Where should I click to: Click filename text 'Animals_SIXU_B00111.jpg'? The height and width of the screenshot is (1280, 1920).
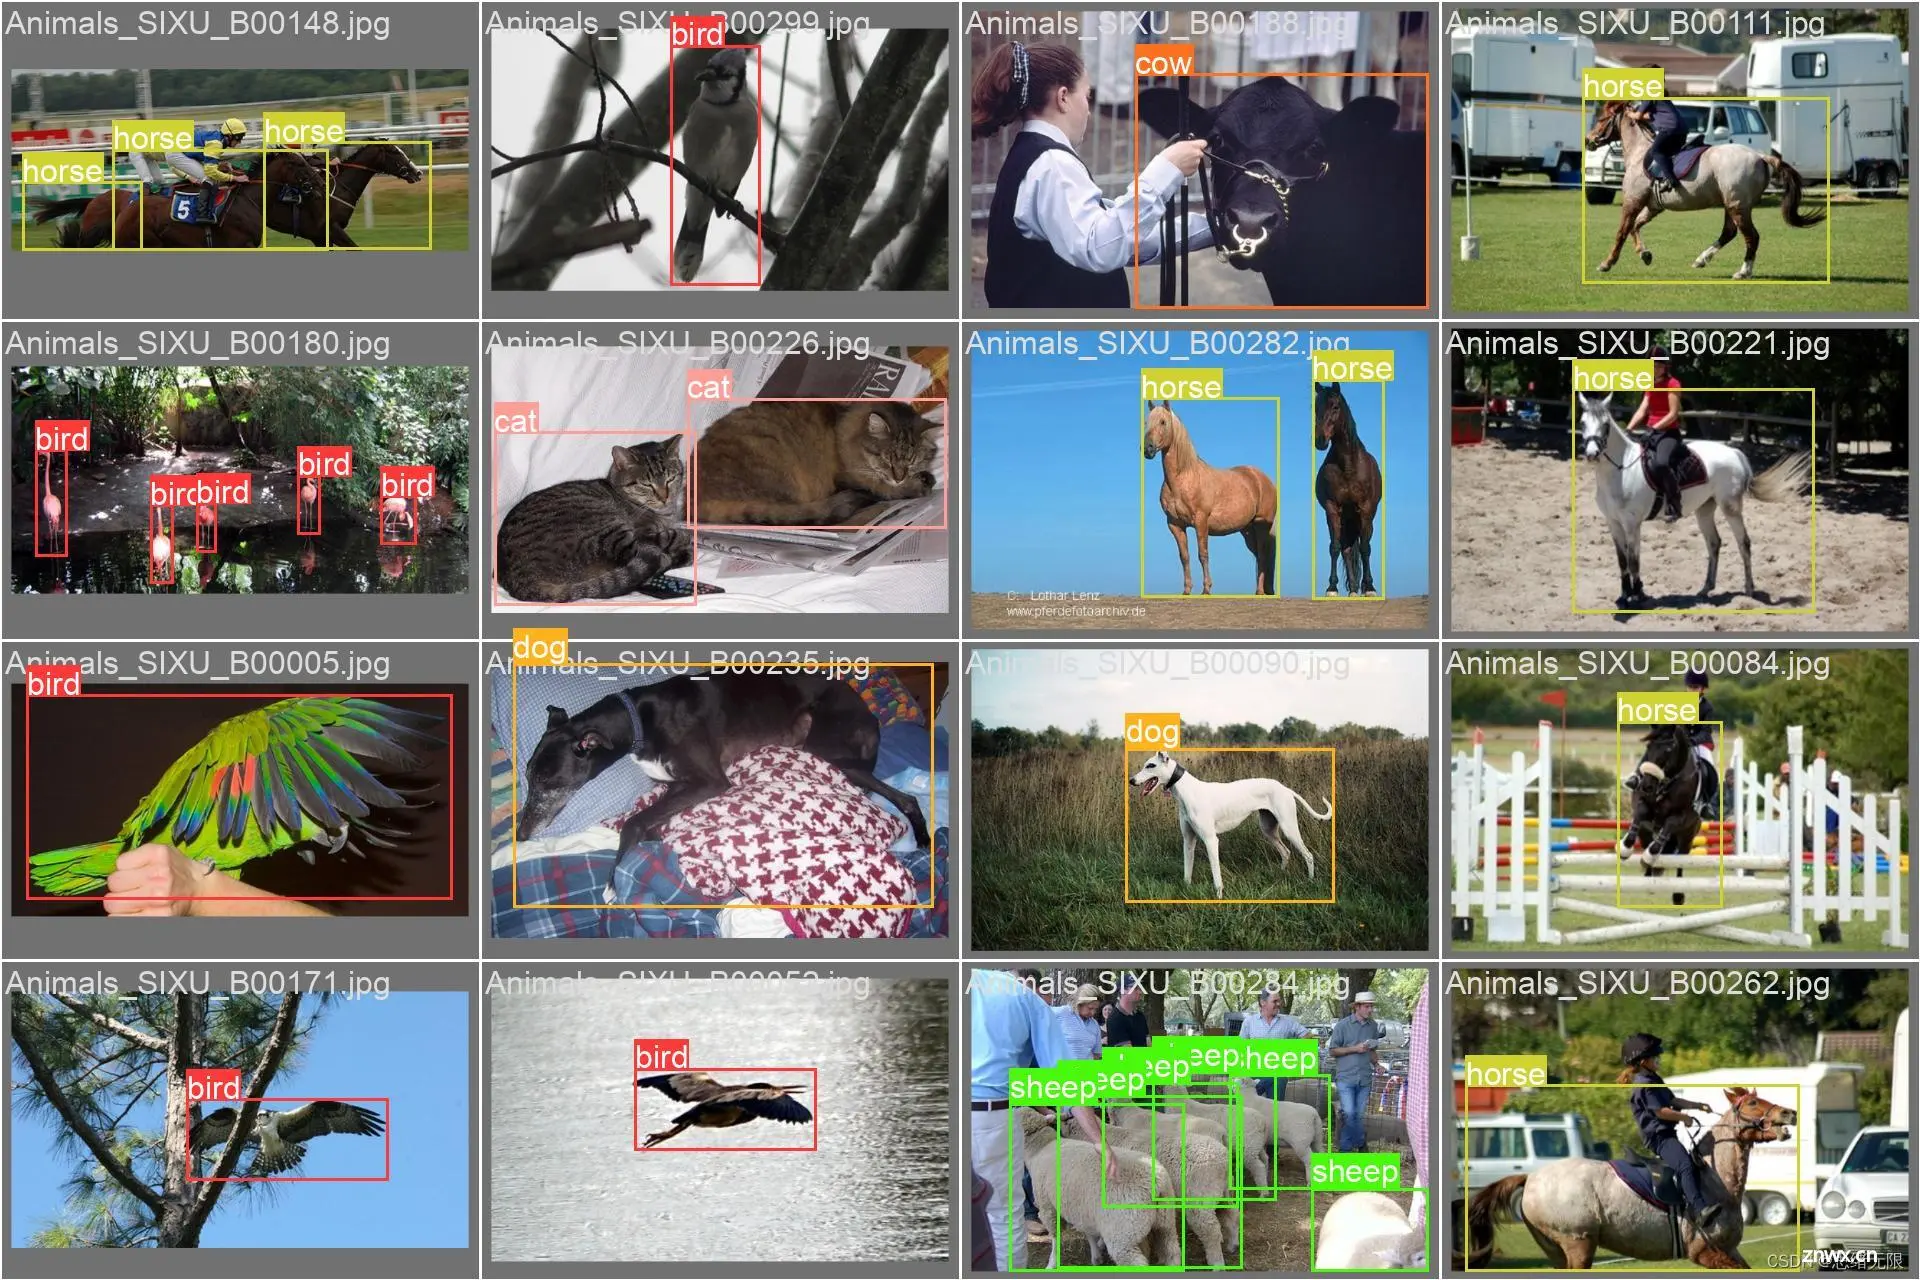[1636, 23]
